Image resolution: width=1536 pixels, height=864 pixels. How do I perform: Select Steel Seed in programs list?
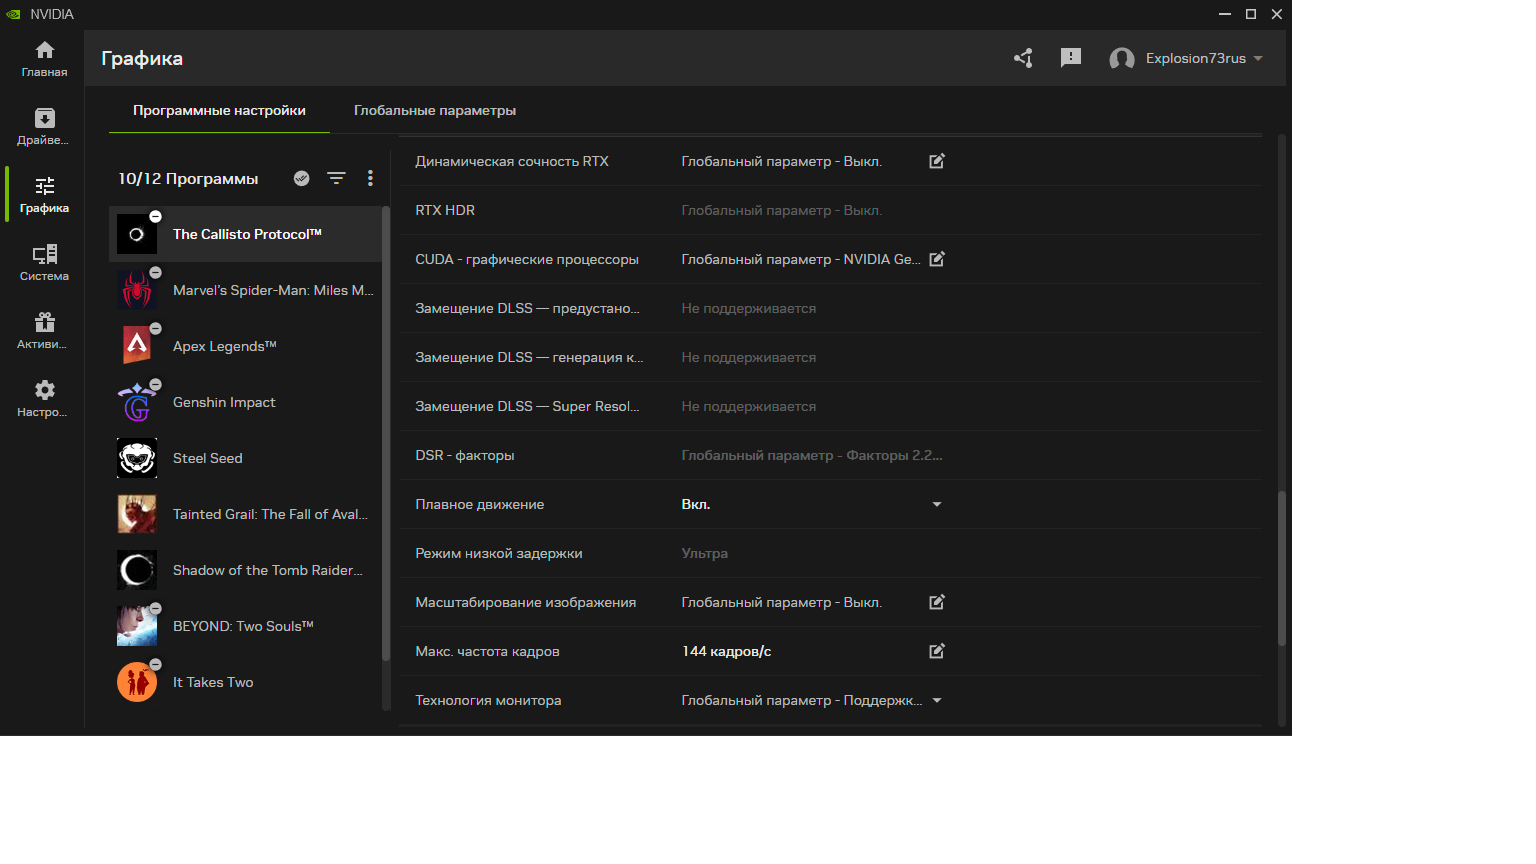(208, 458)
